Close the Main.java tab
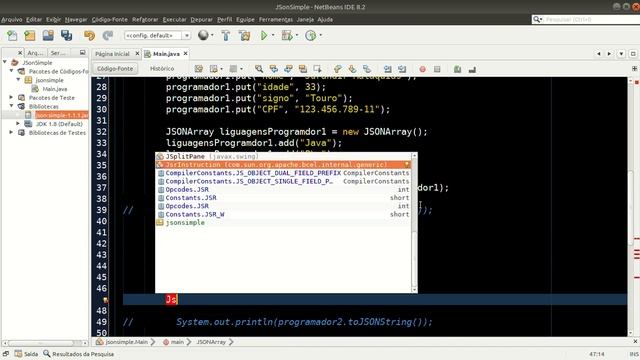 click(186, 53)
